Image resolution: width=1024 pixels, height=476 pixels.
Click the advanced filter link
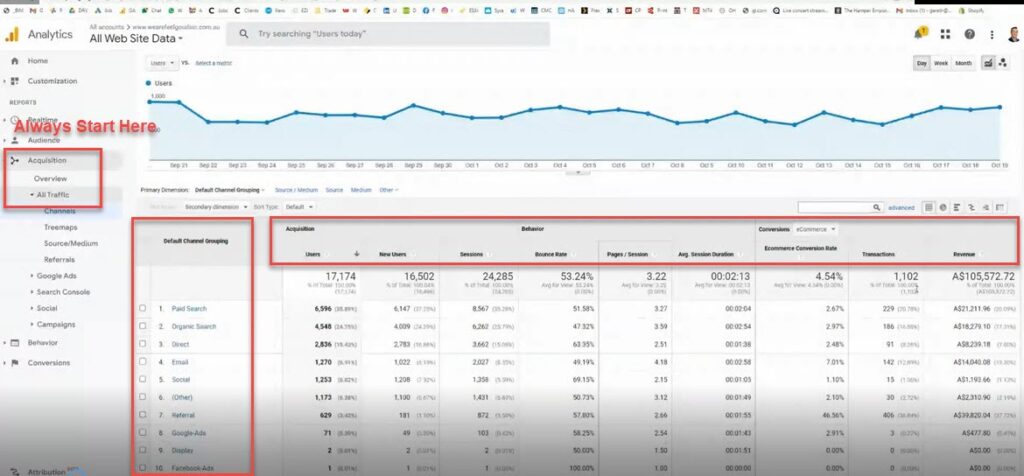[x=901, y=208]
